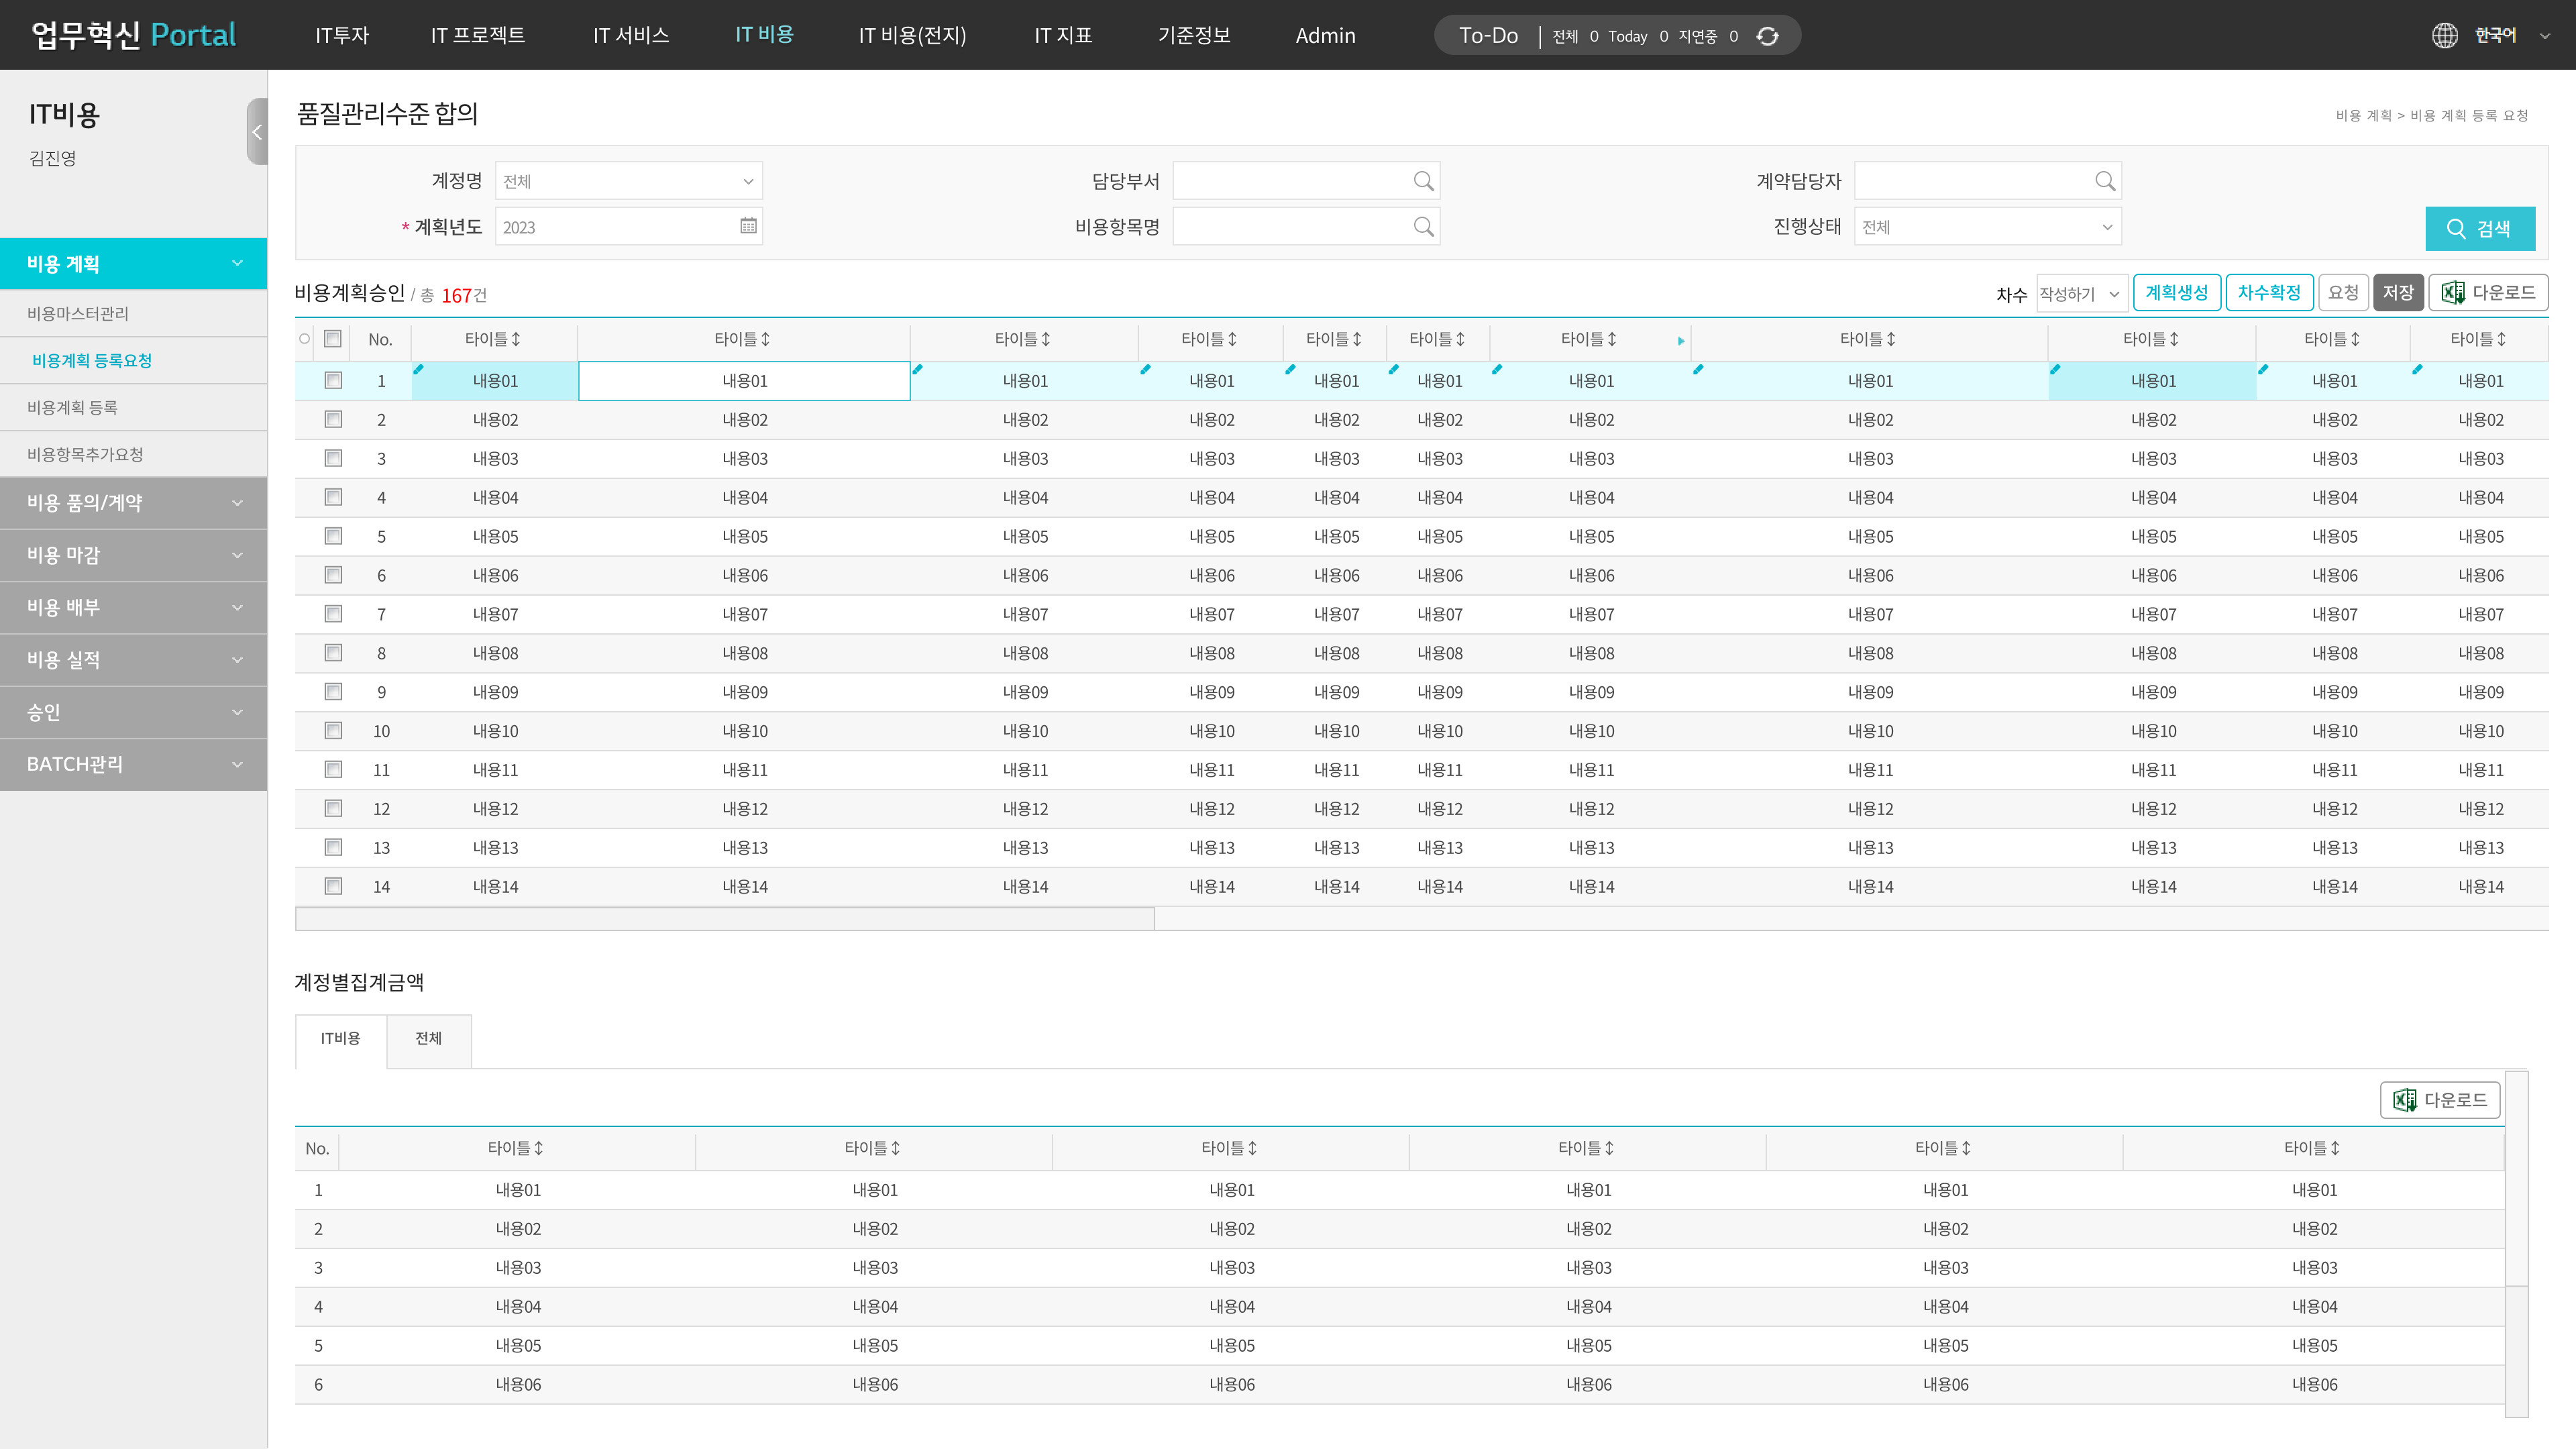Open 비용계획 등록 in the sidebar
The width and height of the screenshot is (2576, 1449).
[x=72, y=407]
